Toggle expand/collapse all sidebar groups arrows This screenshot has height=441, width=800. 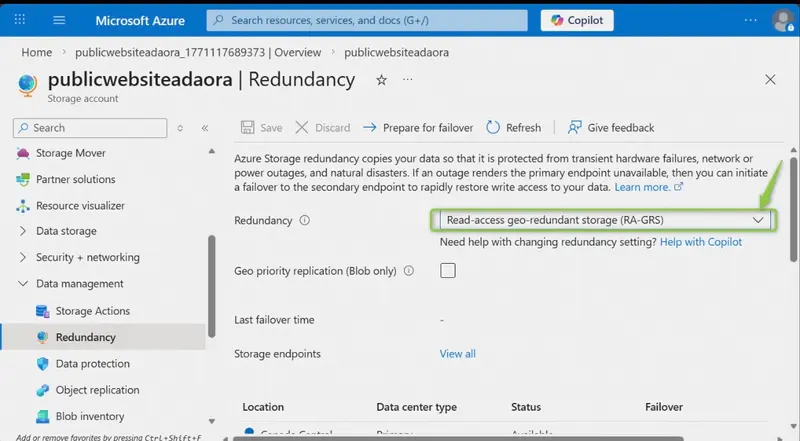[180, 128]
